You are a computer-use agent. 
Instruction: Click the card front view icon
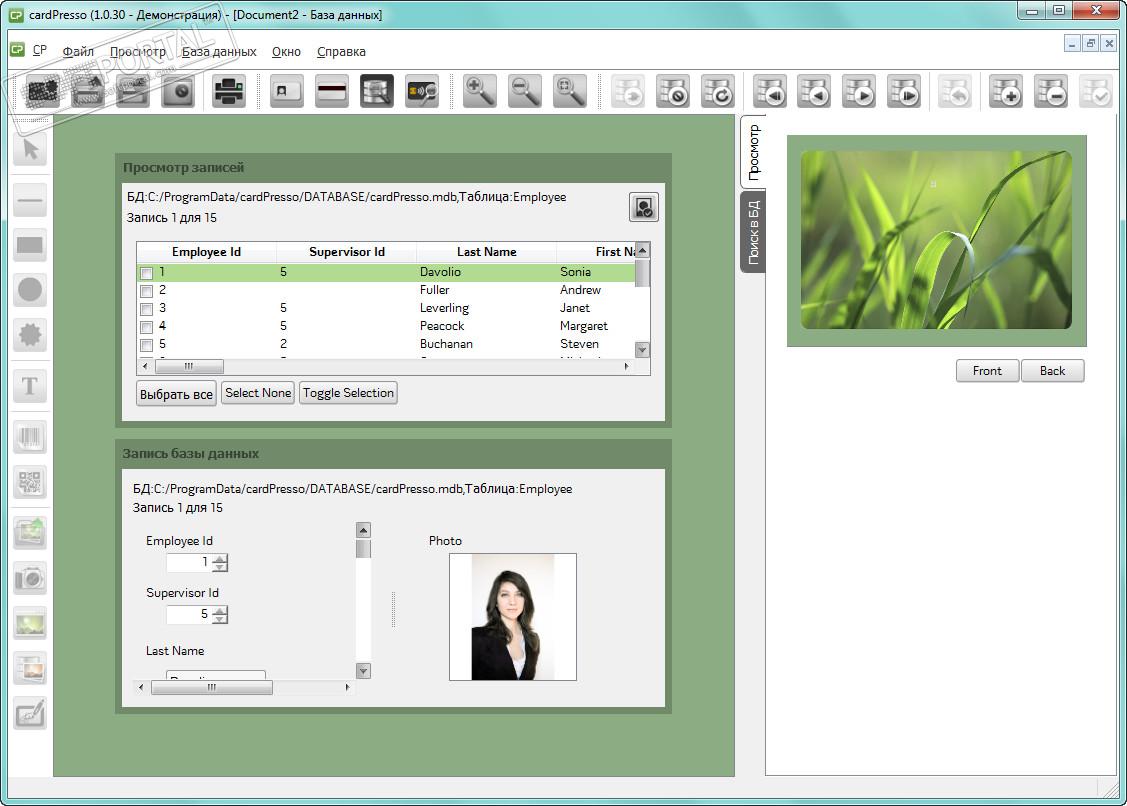coord(286,91)
